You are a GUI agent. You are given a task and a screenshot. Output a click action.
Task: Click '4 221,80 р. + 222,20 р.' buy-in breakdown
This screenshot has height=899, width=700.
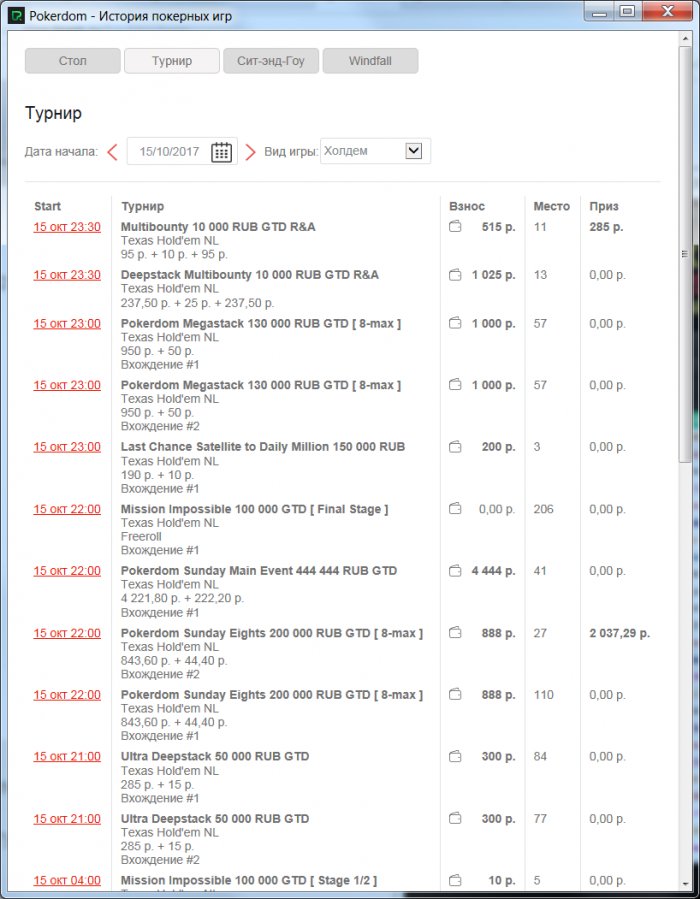pyautogui.click(x=182, y=599)
